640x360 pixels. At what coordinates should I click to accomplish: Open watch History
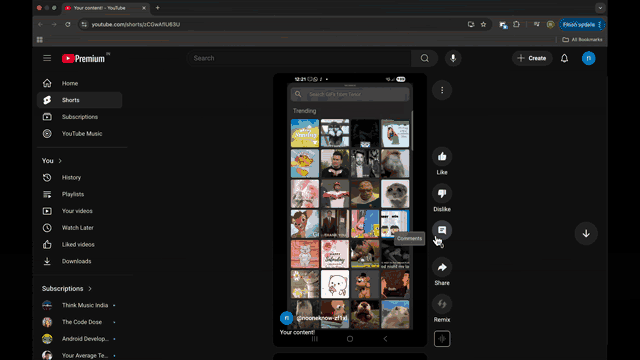pyautogui.click(x=80, y=178)
